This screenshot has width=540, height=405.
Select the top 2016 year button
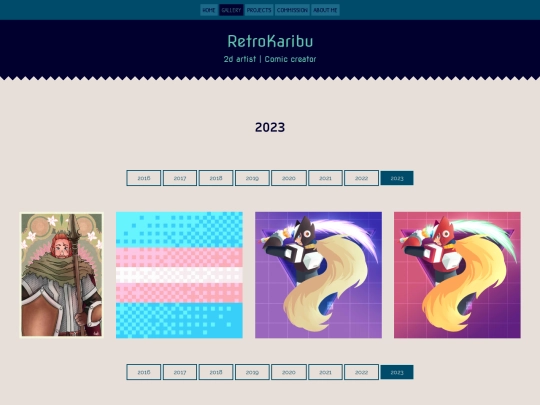click(x=144, y=178)
